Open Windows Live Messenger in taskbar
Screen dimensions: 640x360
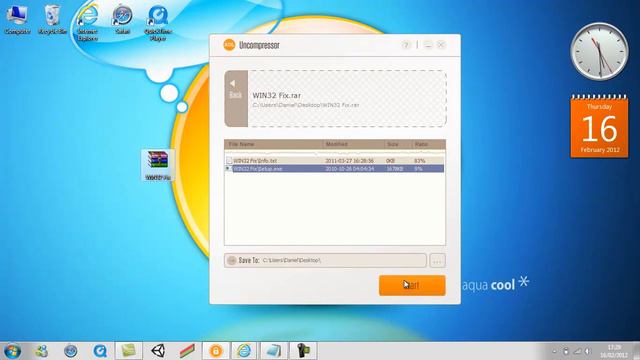pos(41,351)
